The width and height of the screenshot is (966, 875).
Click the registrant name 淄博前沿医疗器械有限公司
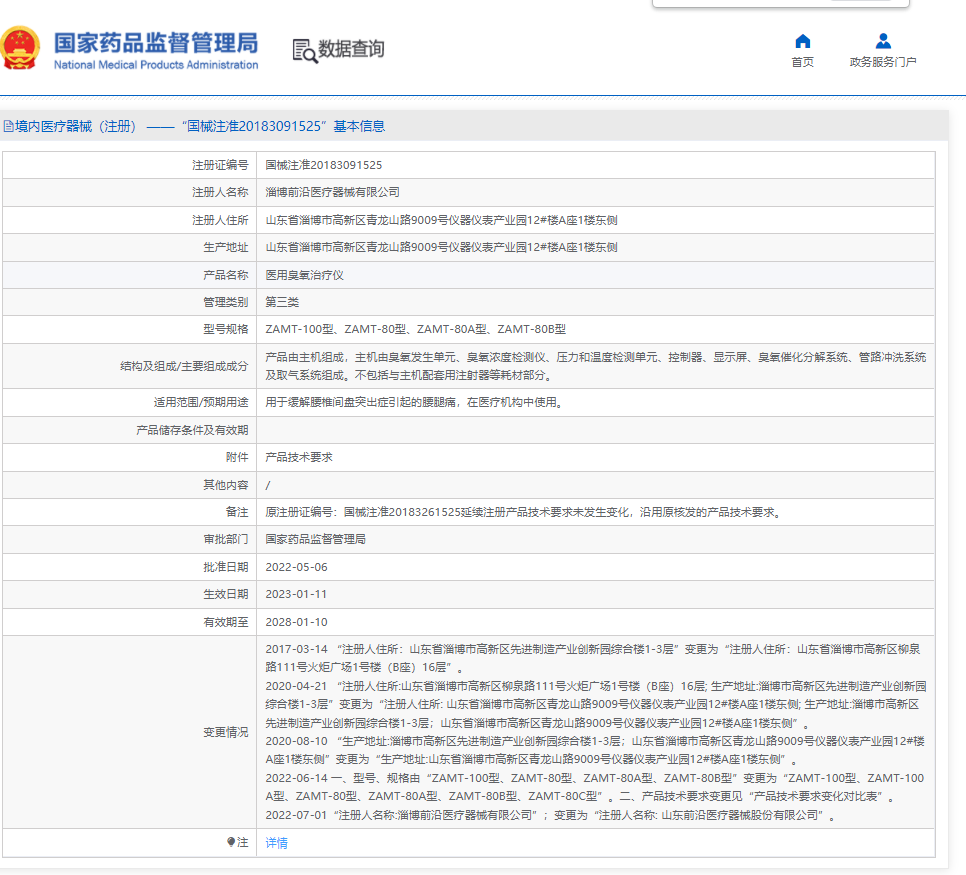(332, 192)
